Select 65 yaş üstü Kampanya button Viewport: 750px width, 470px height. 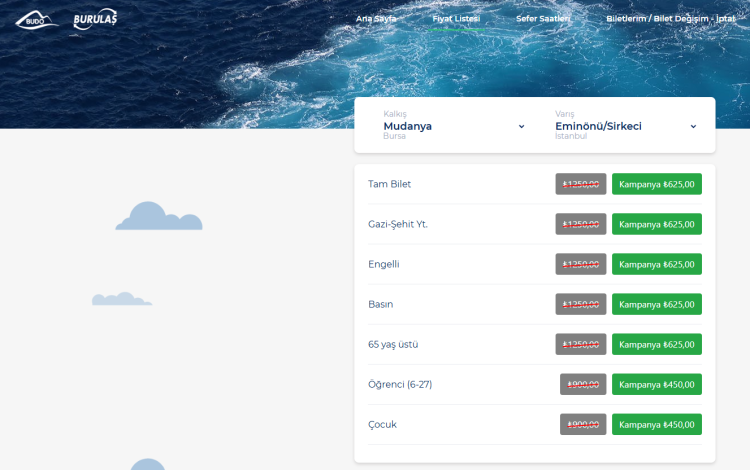656,344
